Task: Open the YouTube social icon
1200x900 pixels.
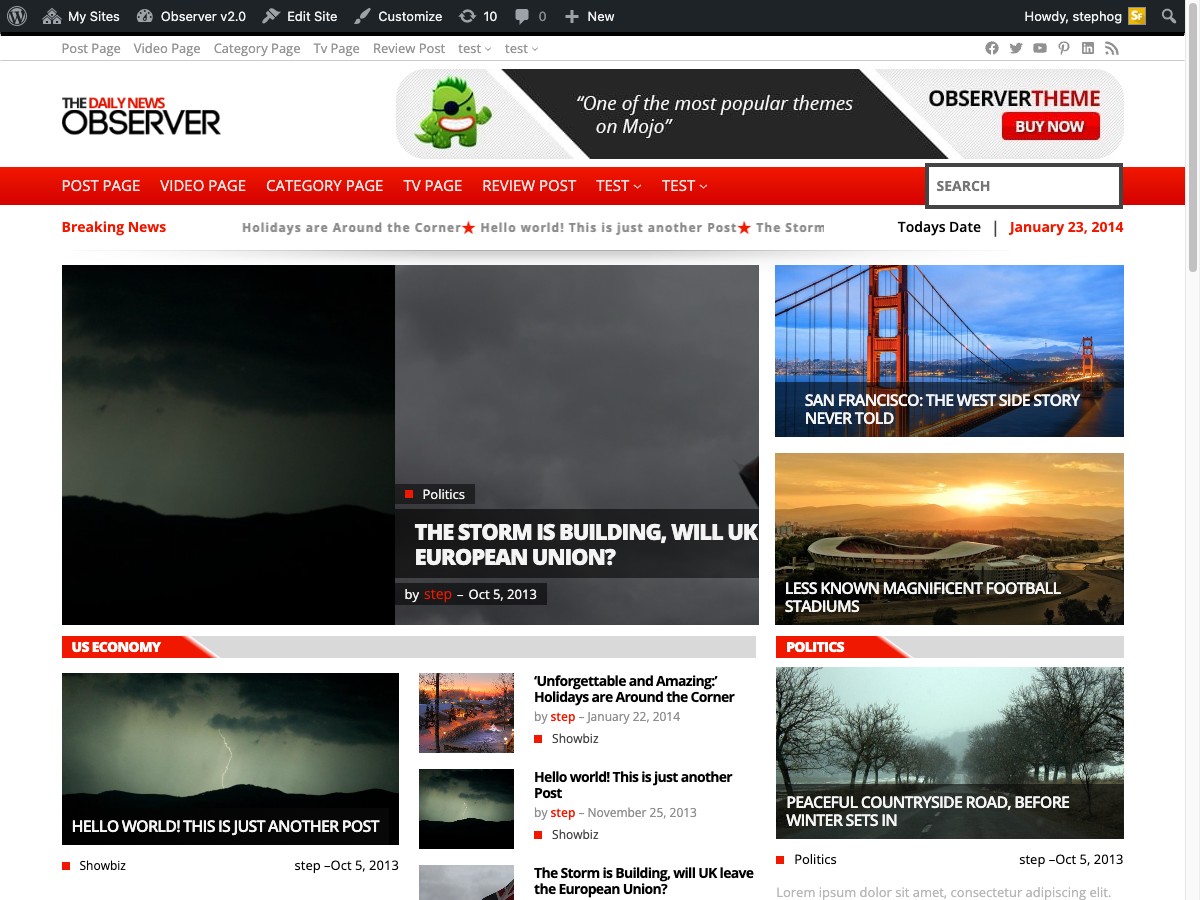Action: point(1040,48)
